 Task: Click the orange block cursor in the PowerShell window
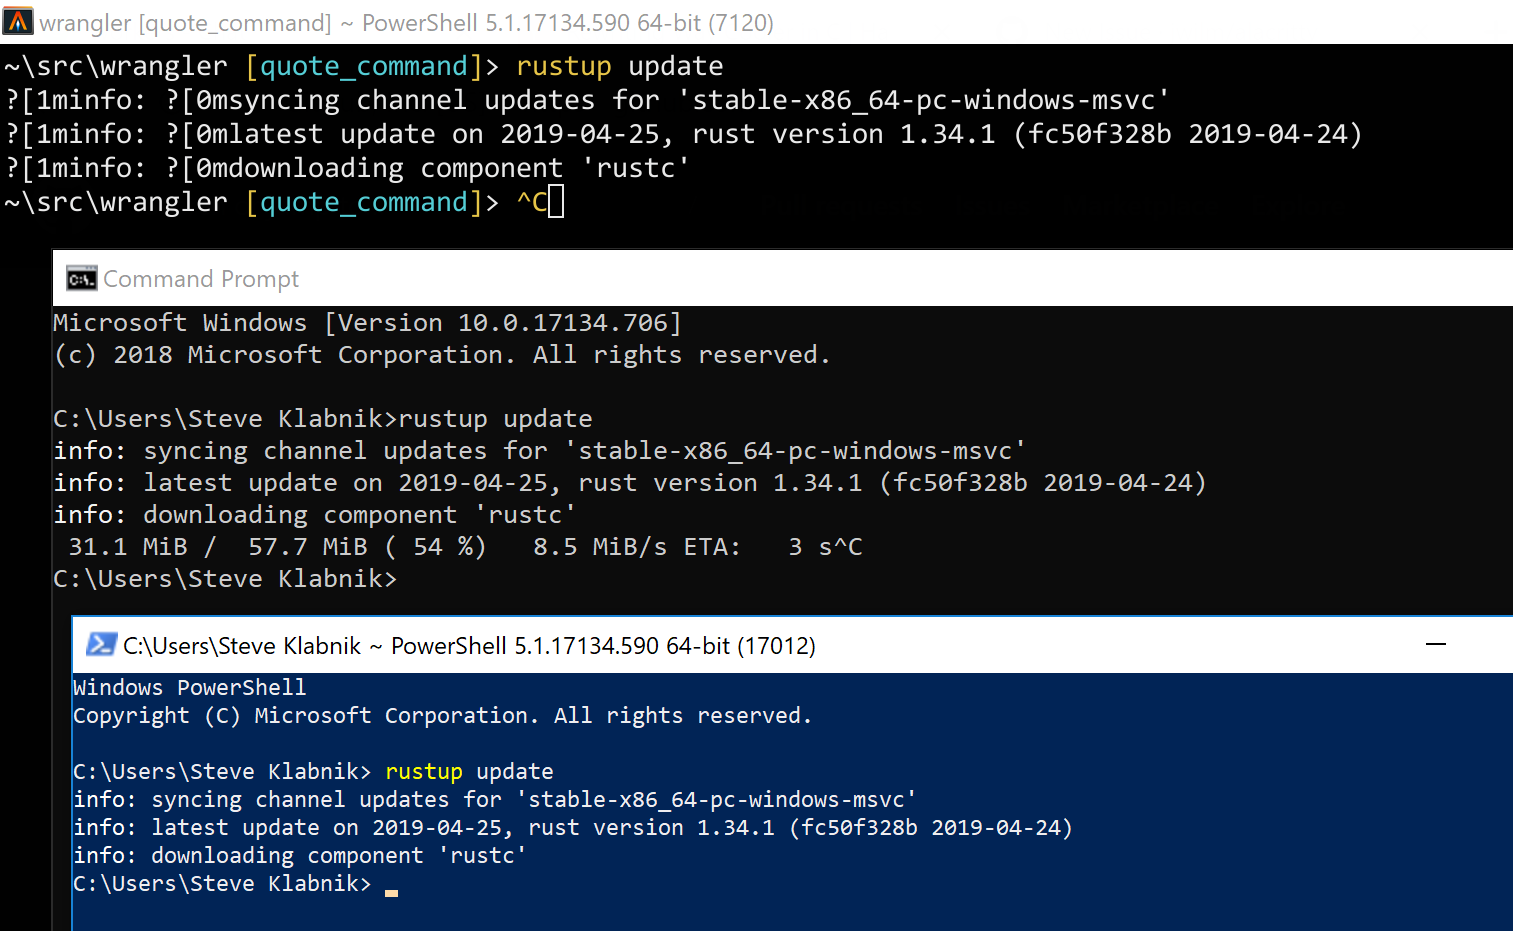391,891
